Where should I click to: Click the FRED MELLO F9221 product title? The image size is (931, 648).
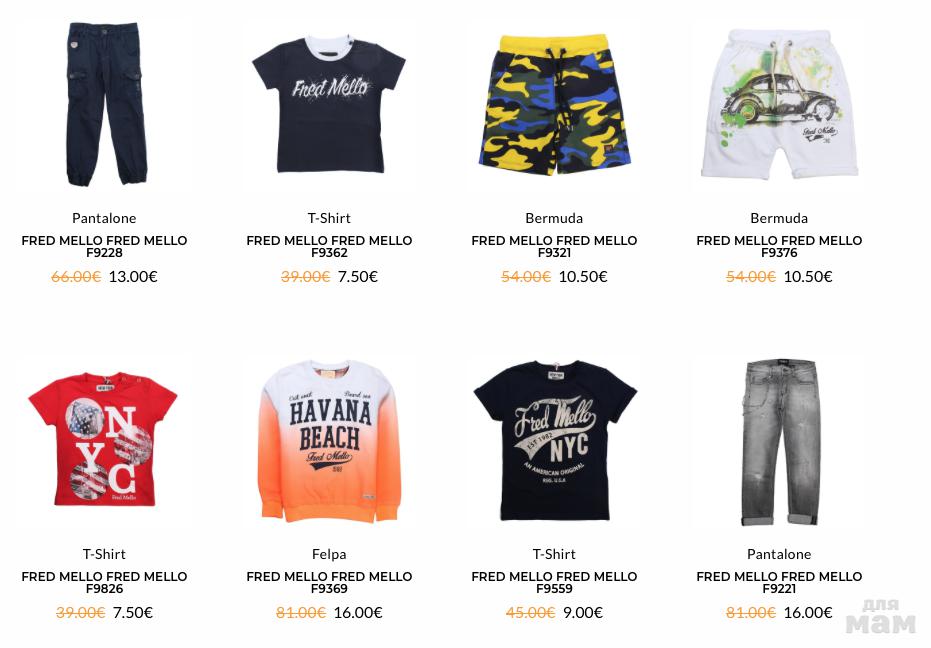[x=779, y=582]
